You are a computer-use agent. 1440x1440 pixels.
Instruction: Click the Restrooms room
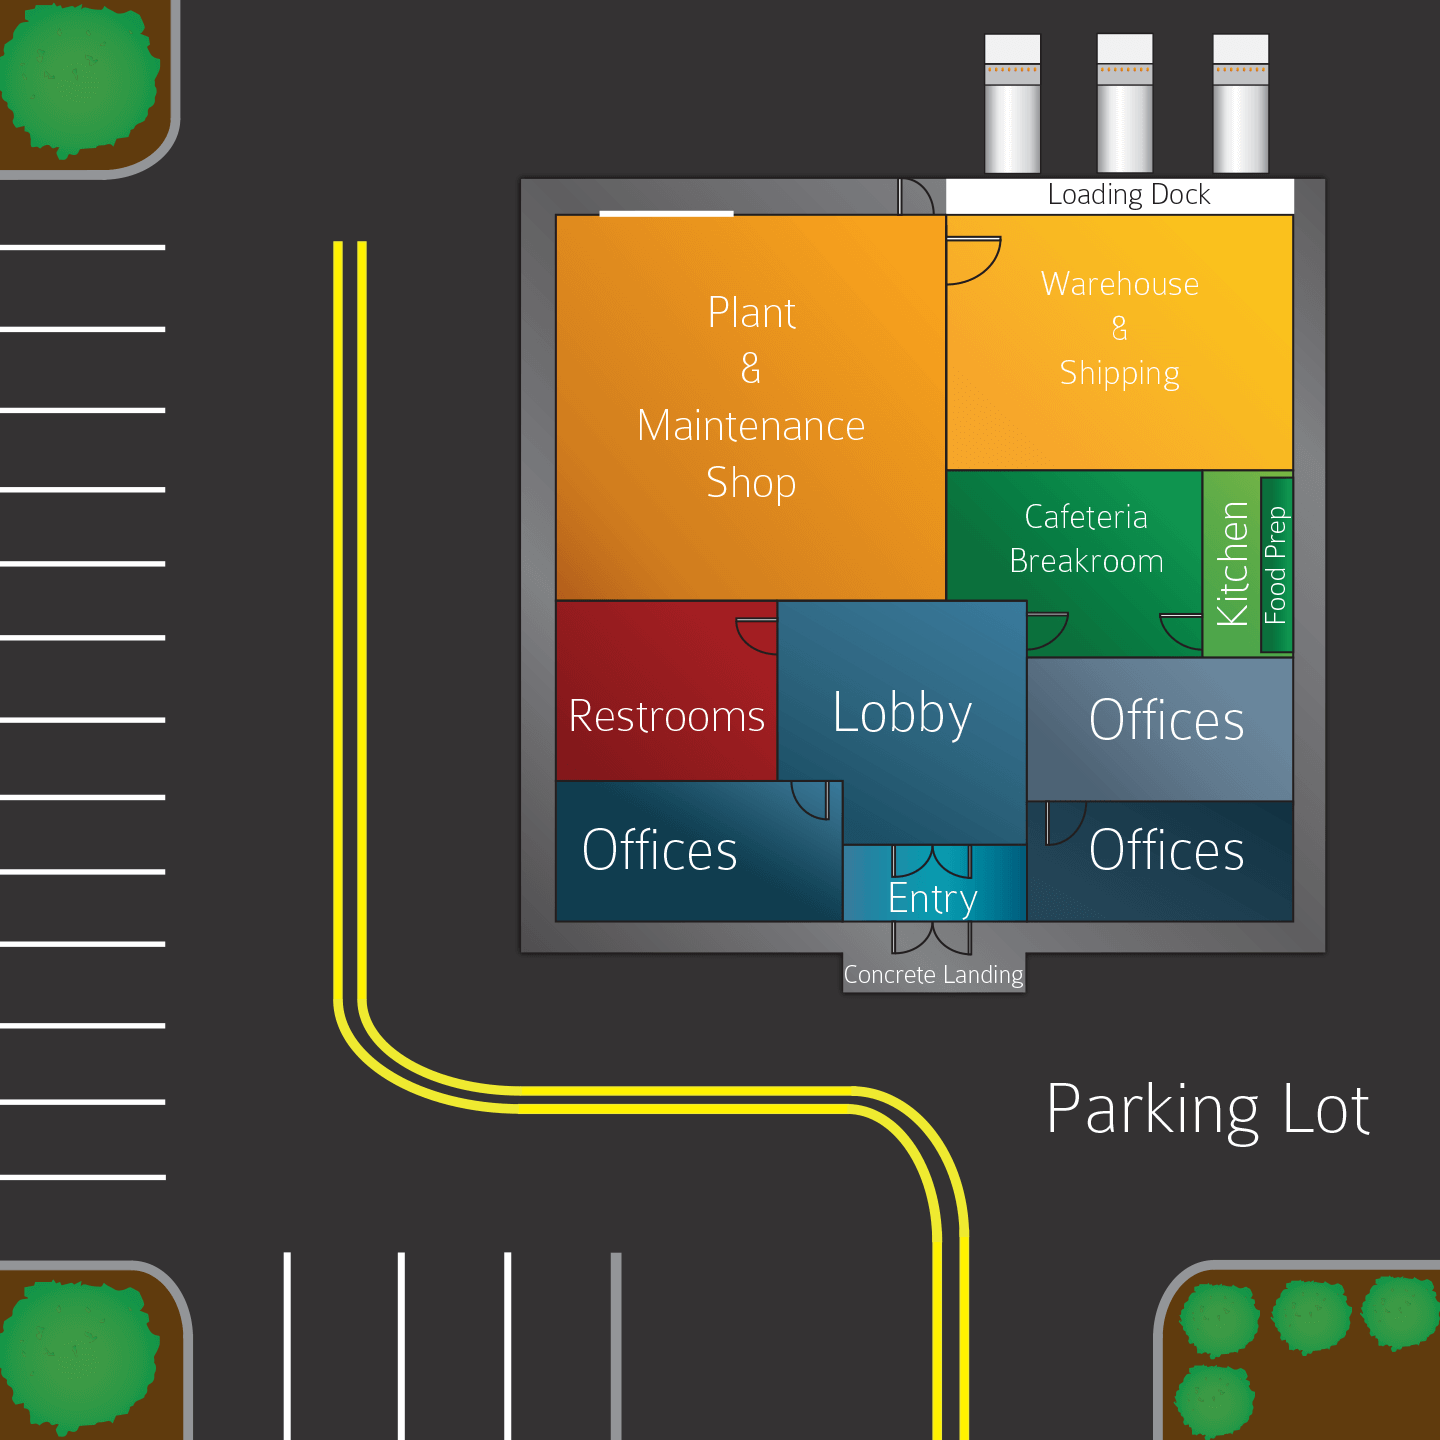(666, 690)
